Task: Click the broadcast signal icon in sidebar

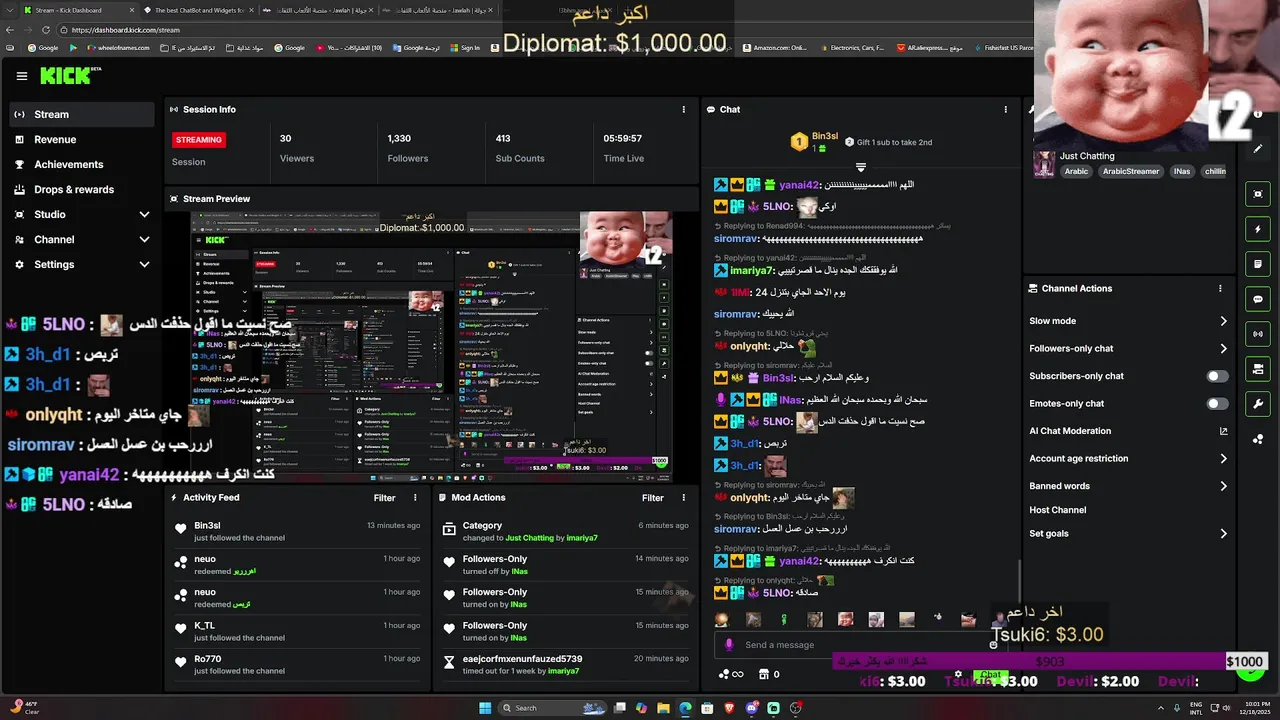Action: 1258,334
